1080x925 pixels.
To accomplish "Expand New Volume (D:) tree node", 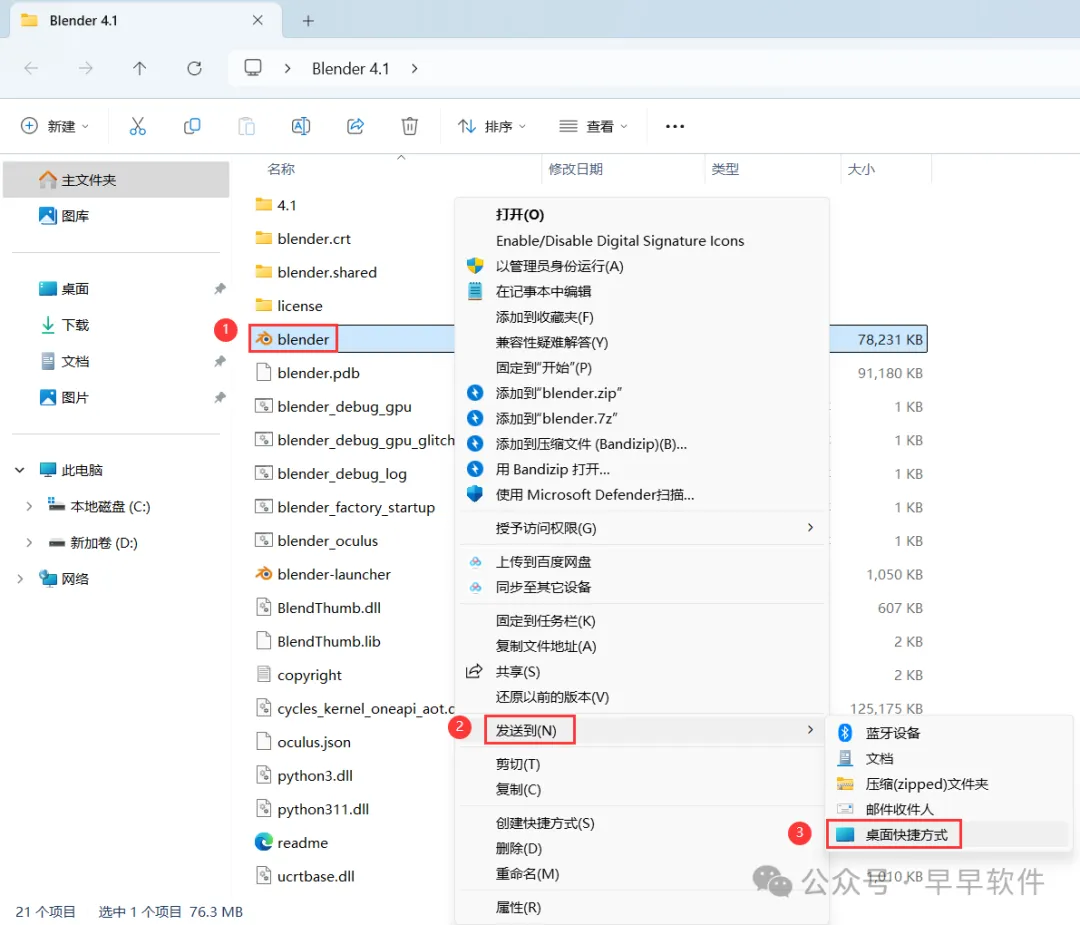I will tap(29, 543).
